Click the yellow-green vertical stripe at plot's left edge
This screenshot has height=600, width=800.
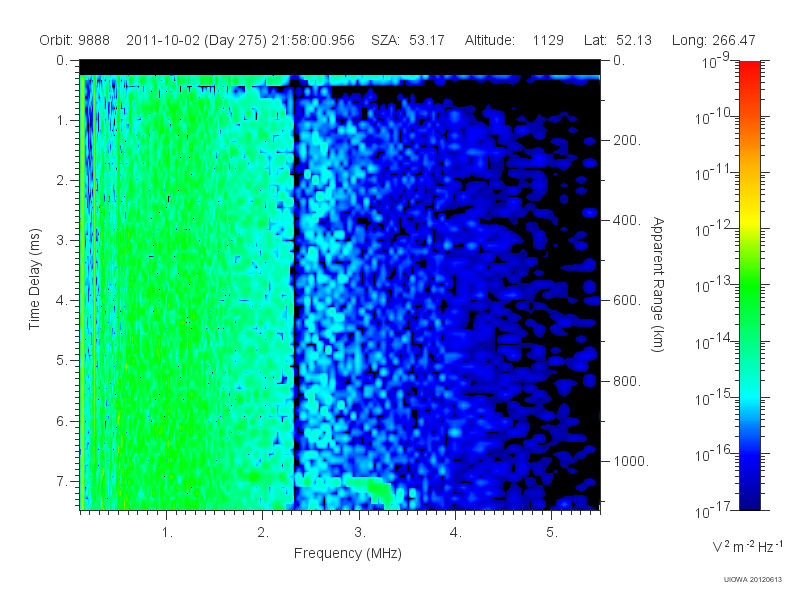pyautogui.click(x=82, y=292)
